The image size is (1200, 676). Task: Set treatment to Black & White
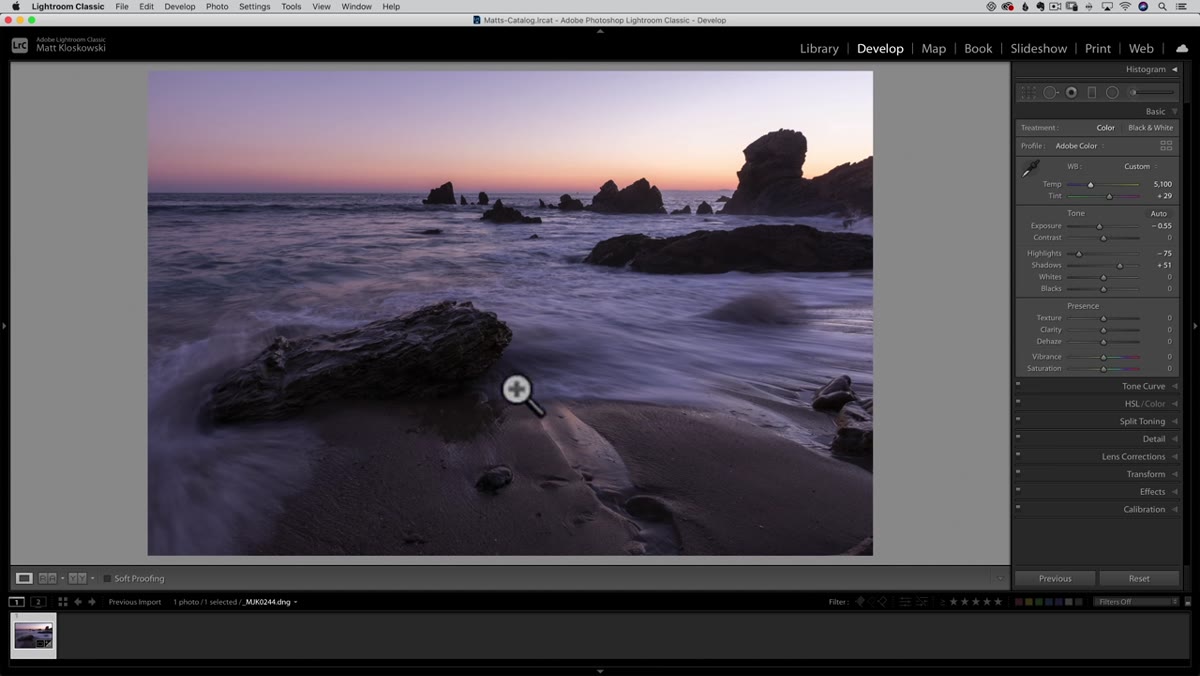click(1150, 128)
